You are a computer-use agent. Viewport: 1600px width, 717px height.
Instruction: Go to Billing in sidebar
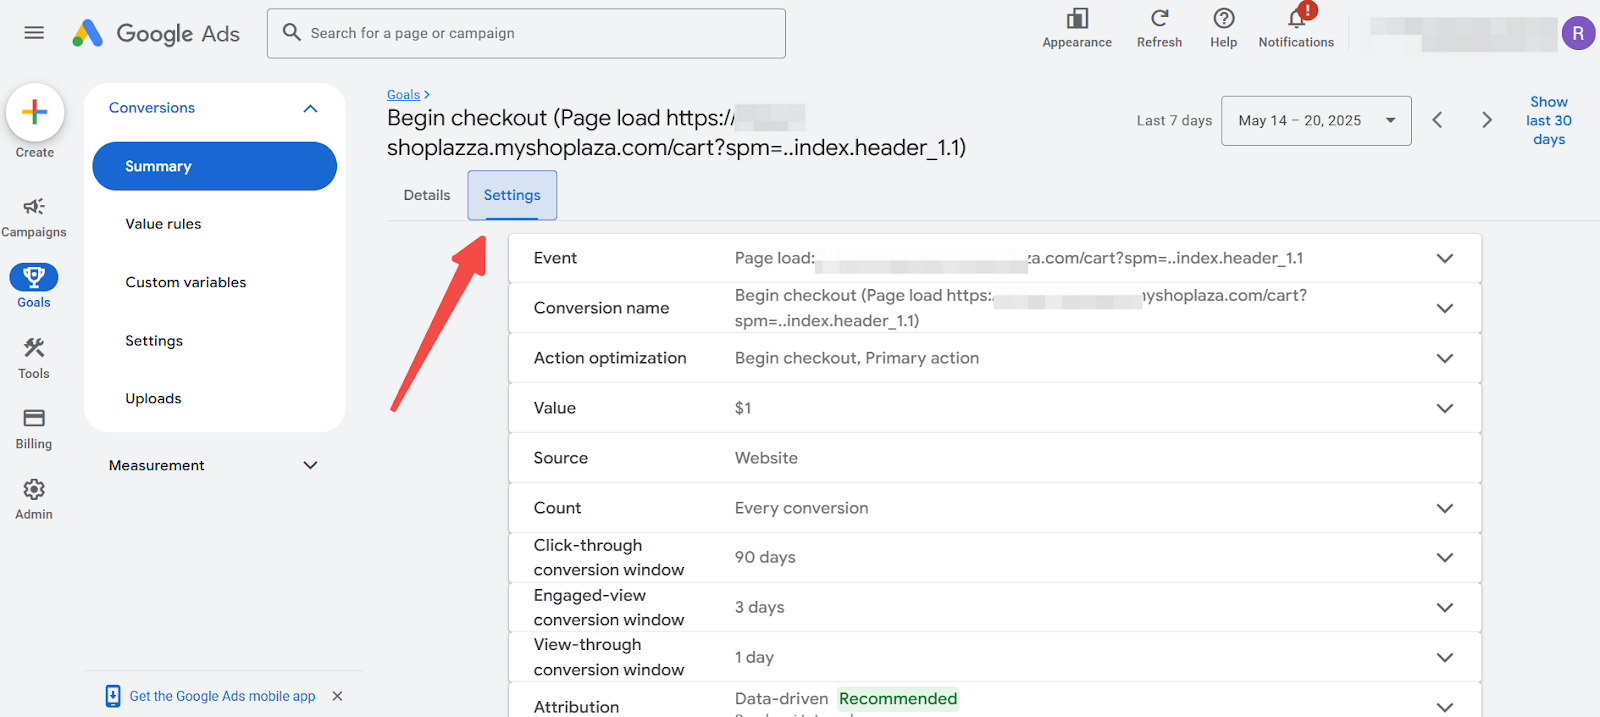(x=34, y=428)
